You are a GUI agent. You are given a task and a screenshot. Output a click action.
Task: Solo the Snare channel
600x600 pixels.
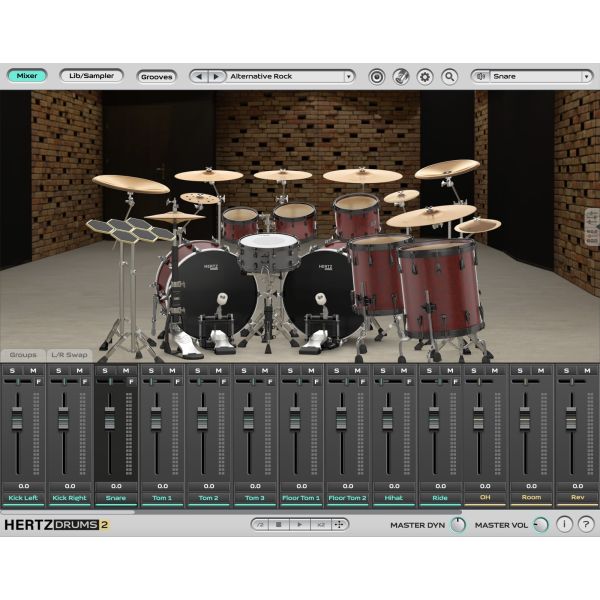(105, 370)
